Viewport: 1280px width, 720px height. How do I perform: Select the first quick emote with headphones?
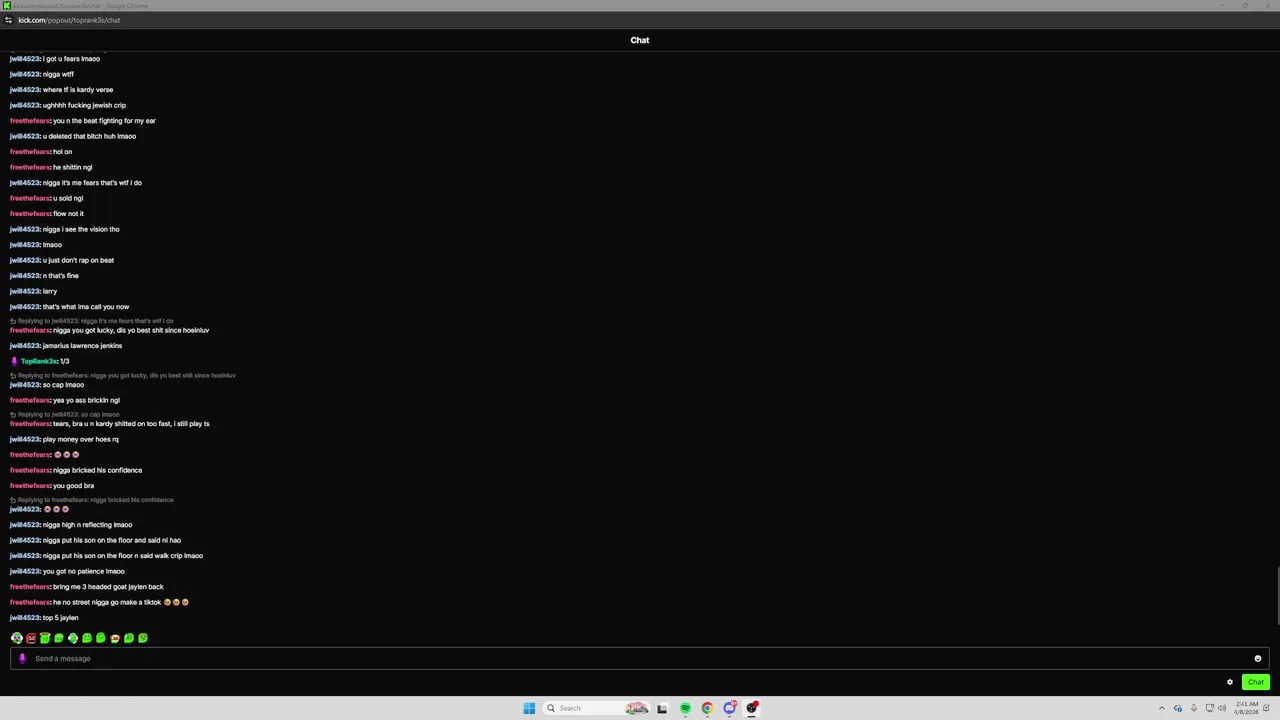(x=17, y=638)
